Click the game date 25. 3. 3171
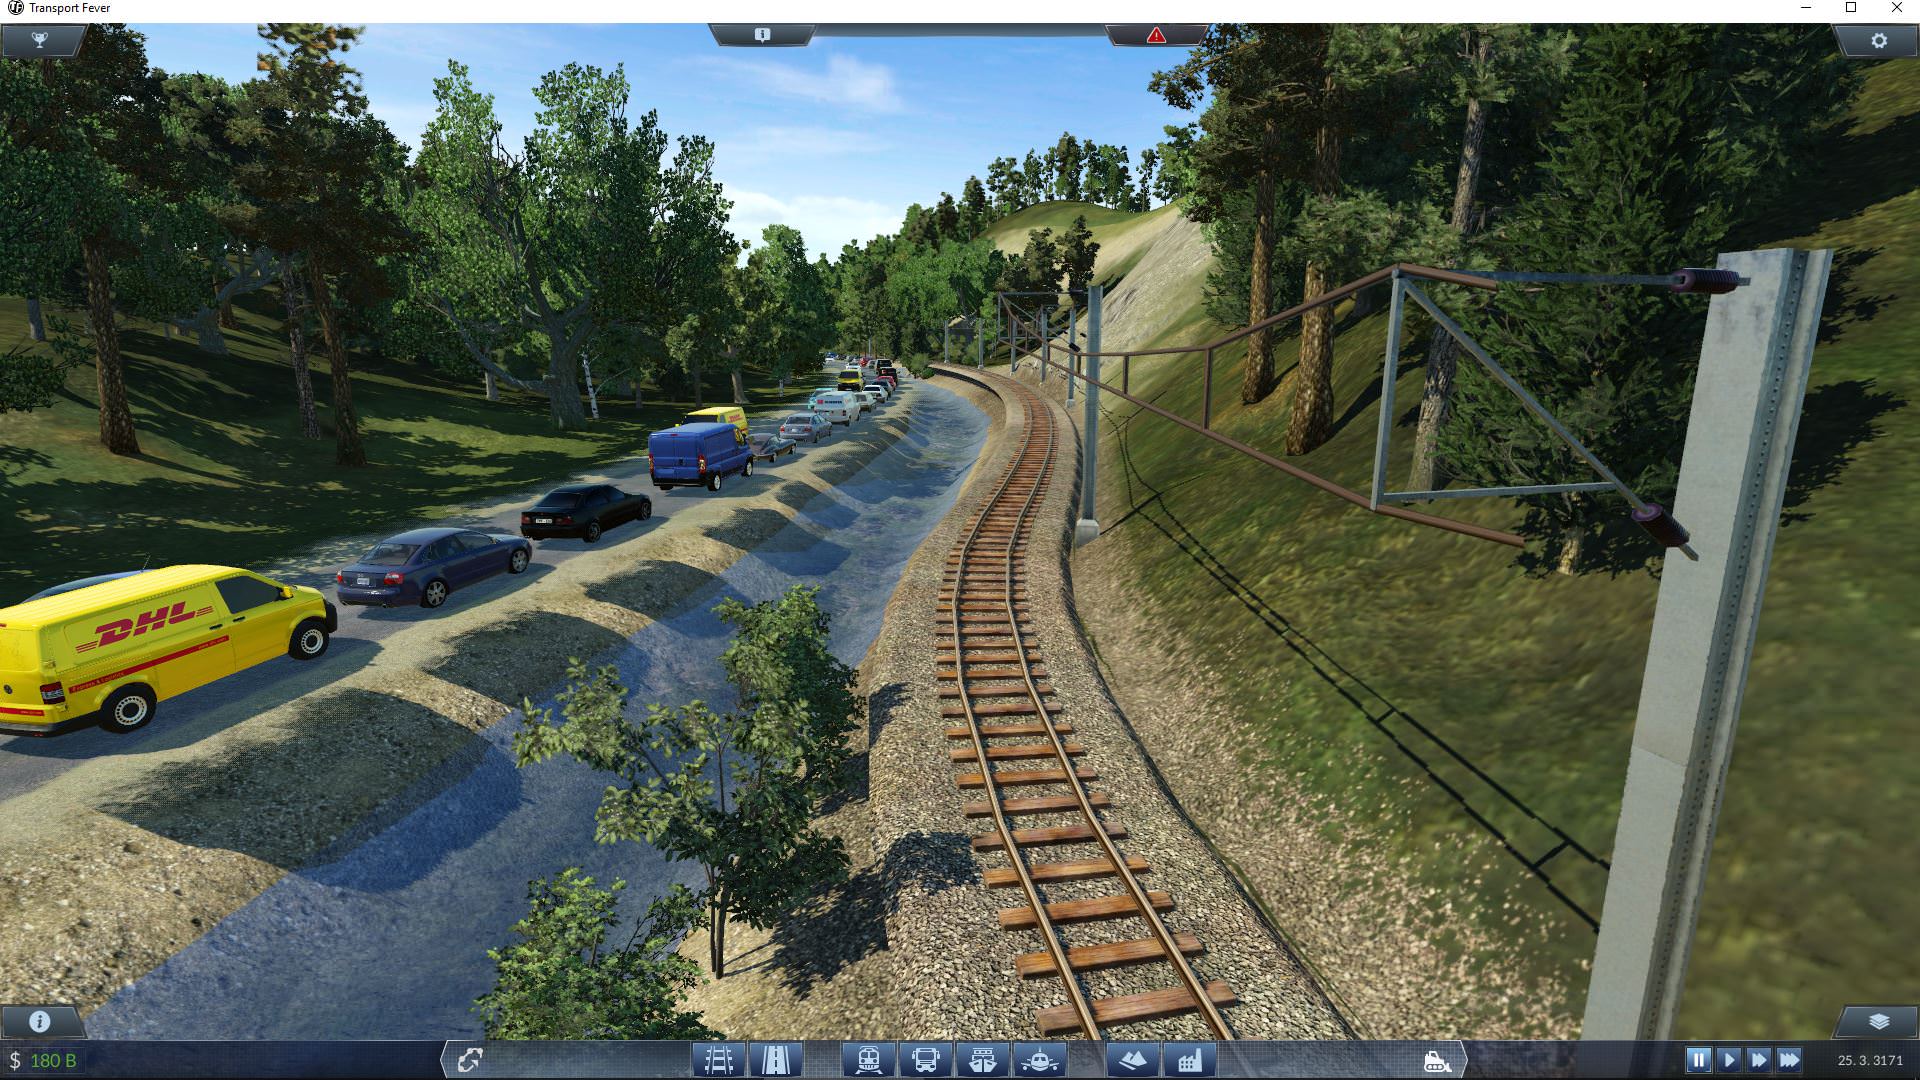This screenshot has height=1080, width=1920. [x=1870, y=1060]
